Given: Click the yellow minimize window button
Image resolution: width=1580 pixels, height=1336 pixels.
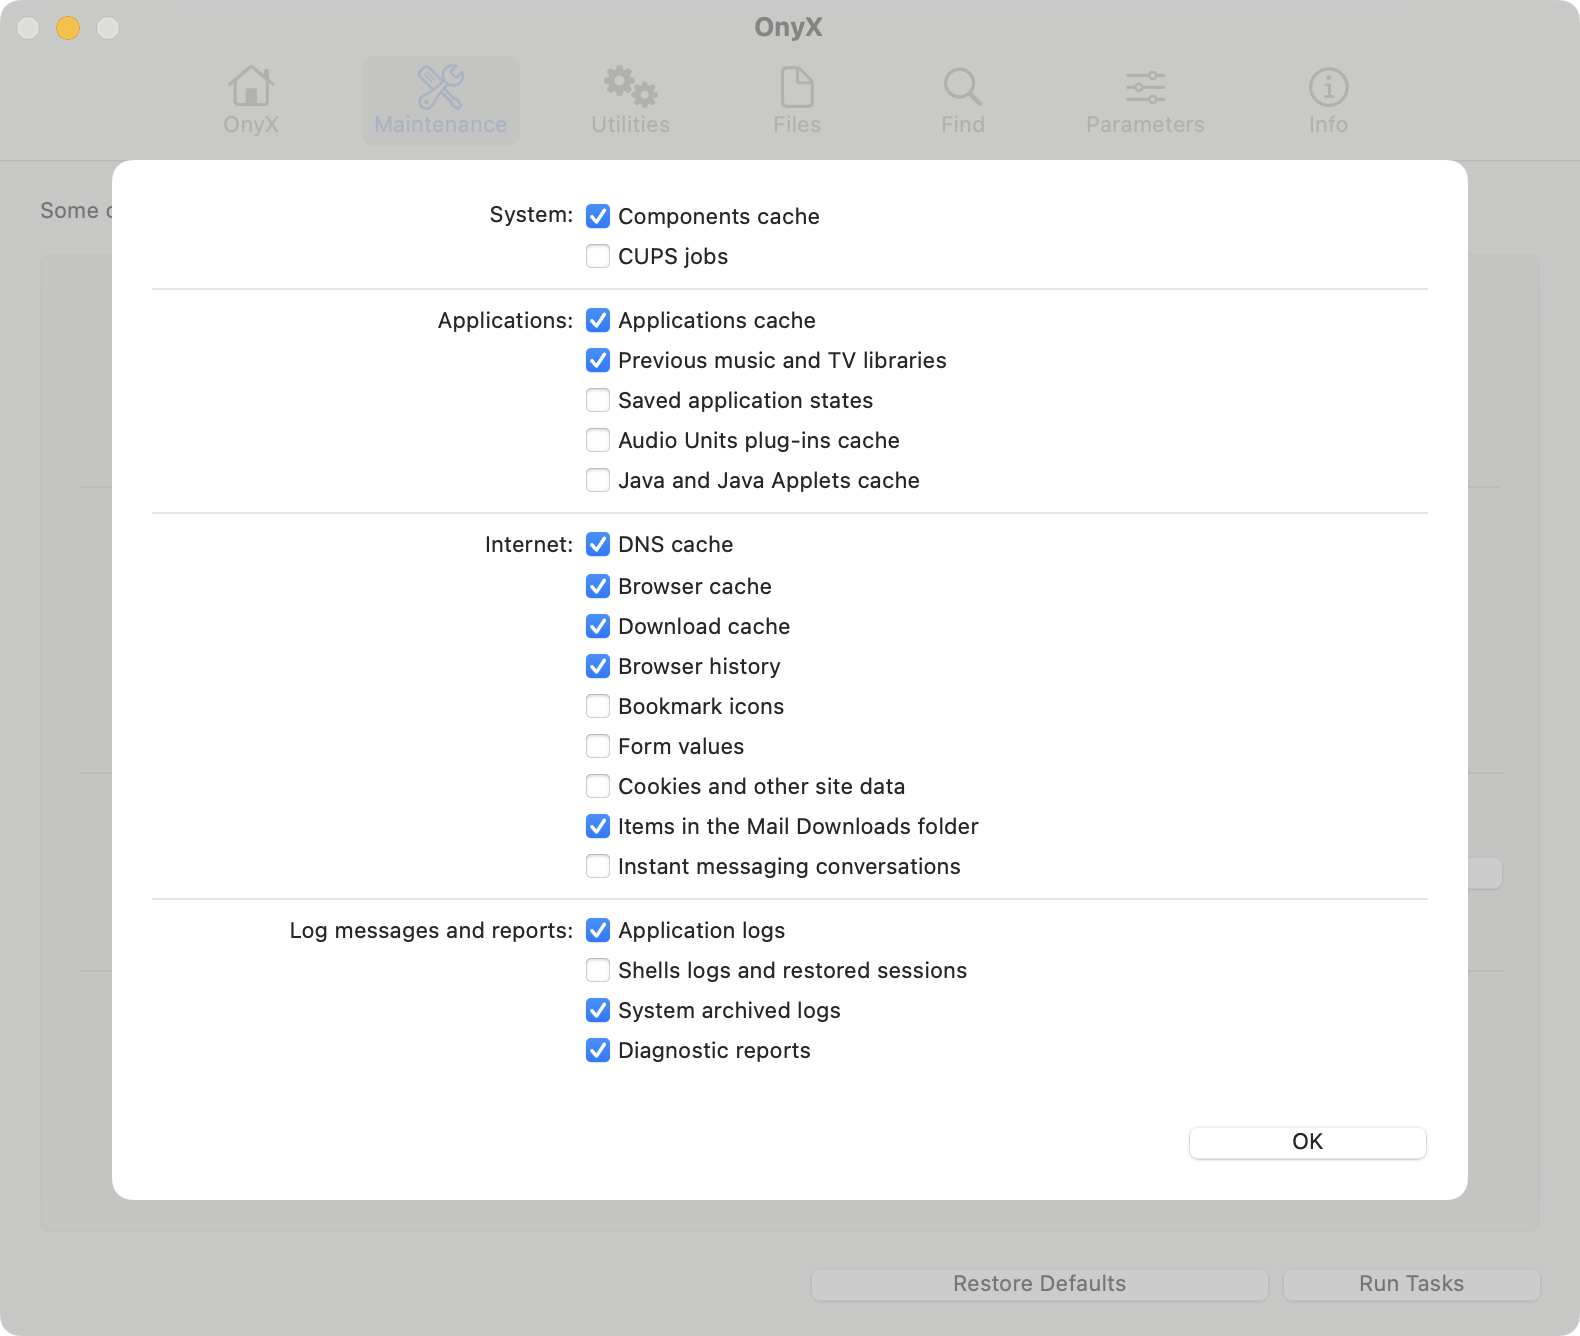Looking at the screenshot, I should point(68,28).
